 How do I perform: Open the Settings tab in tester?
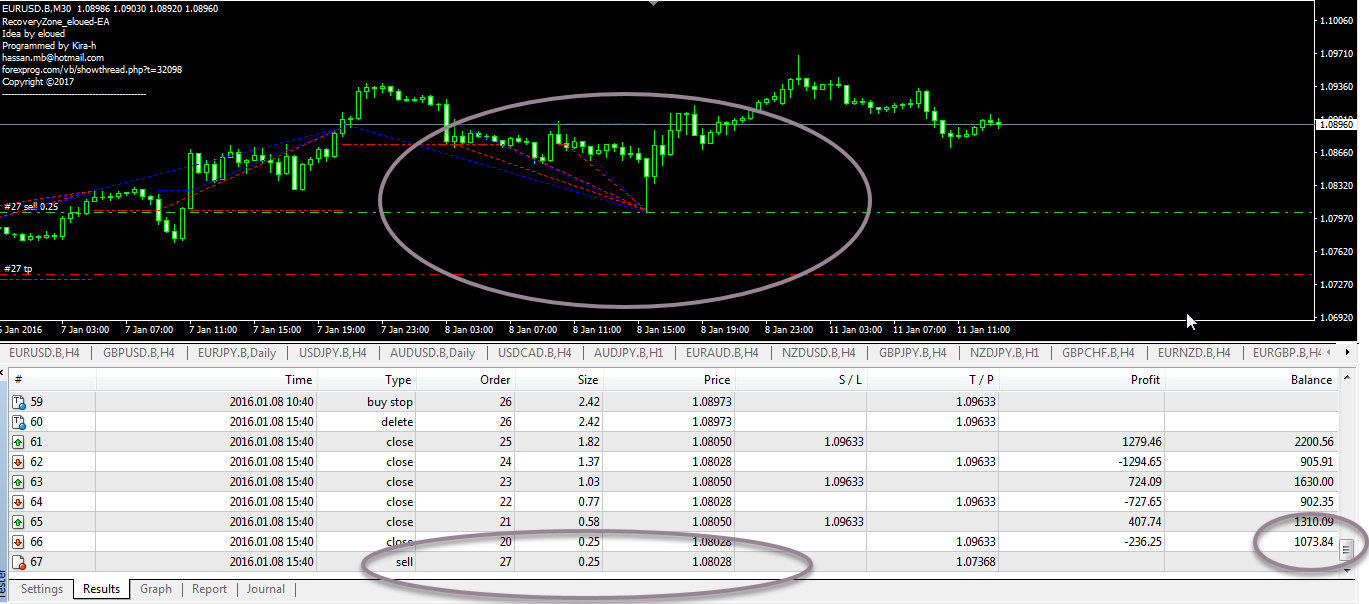click(42, 589)
